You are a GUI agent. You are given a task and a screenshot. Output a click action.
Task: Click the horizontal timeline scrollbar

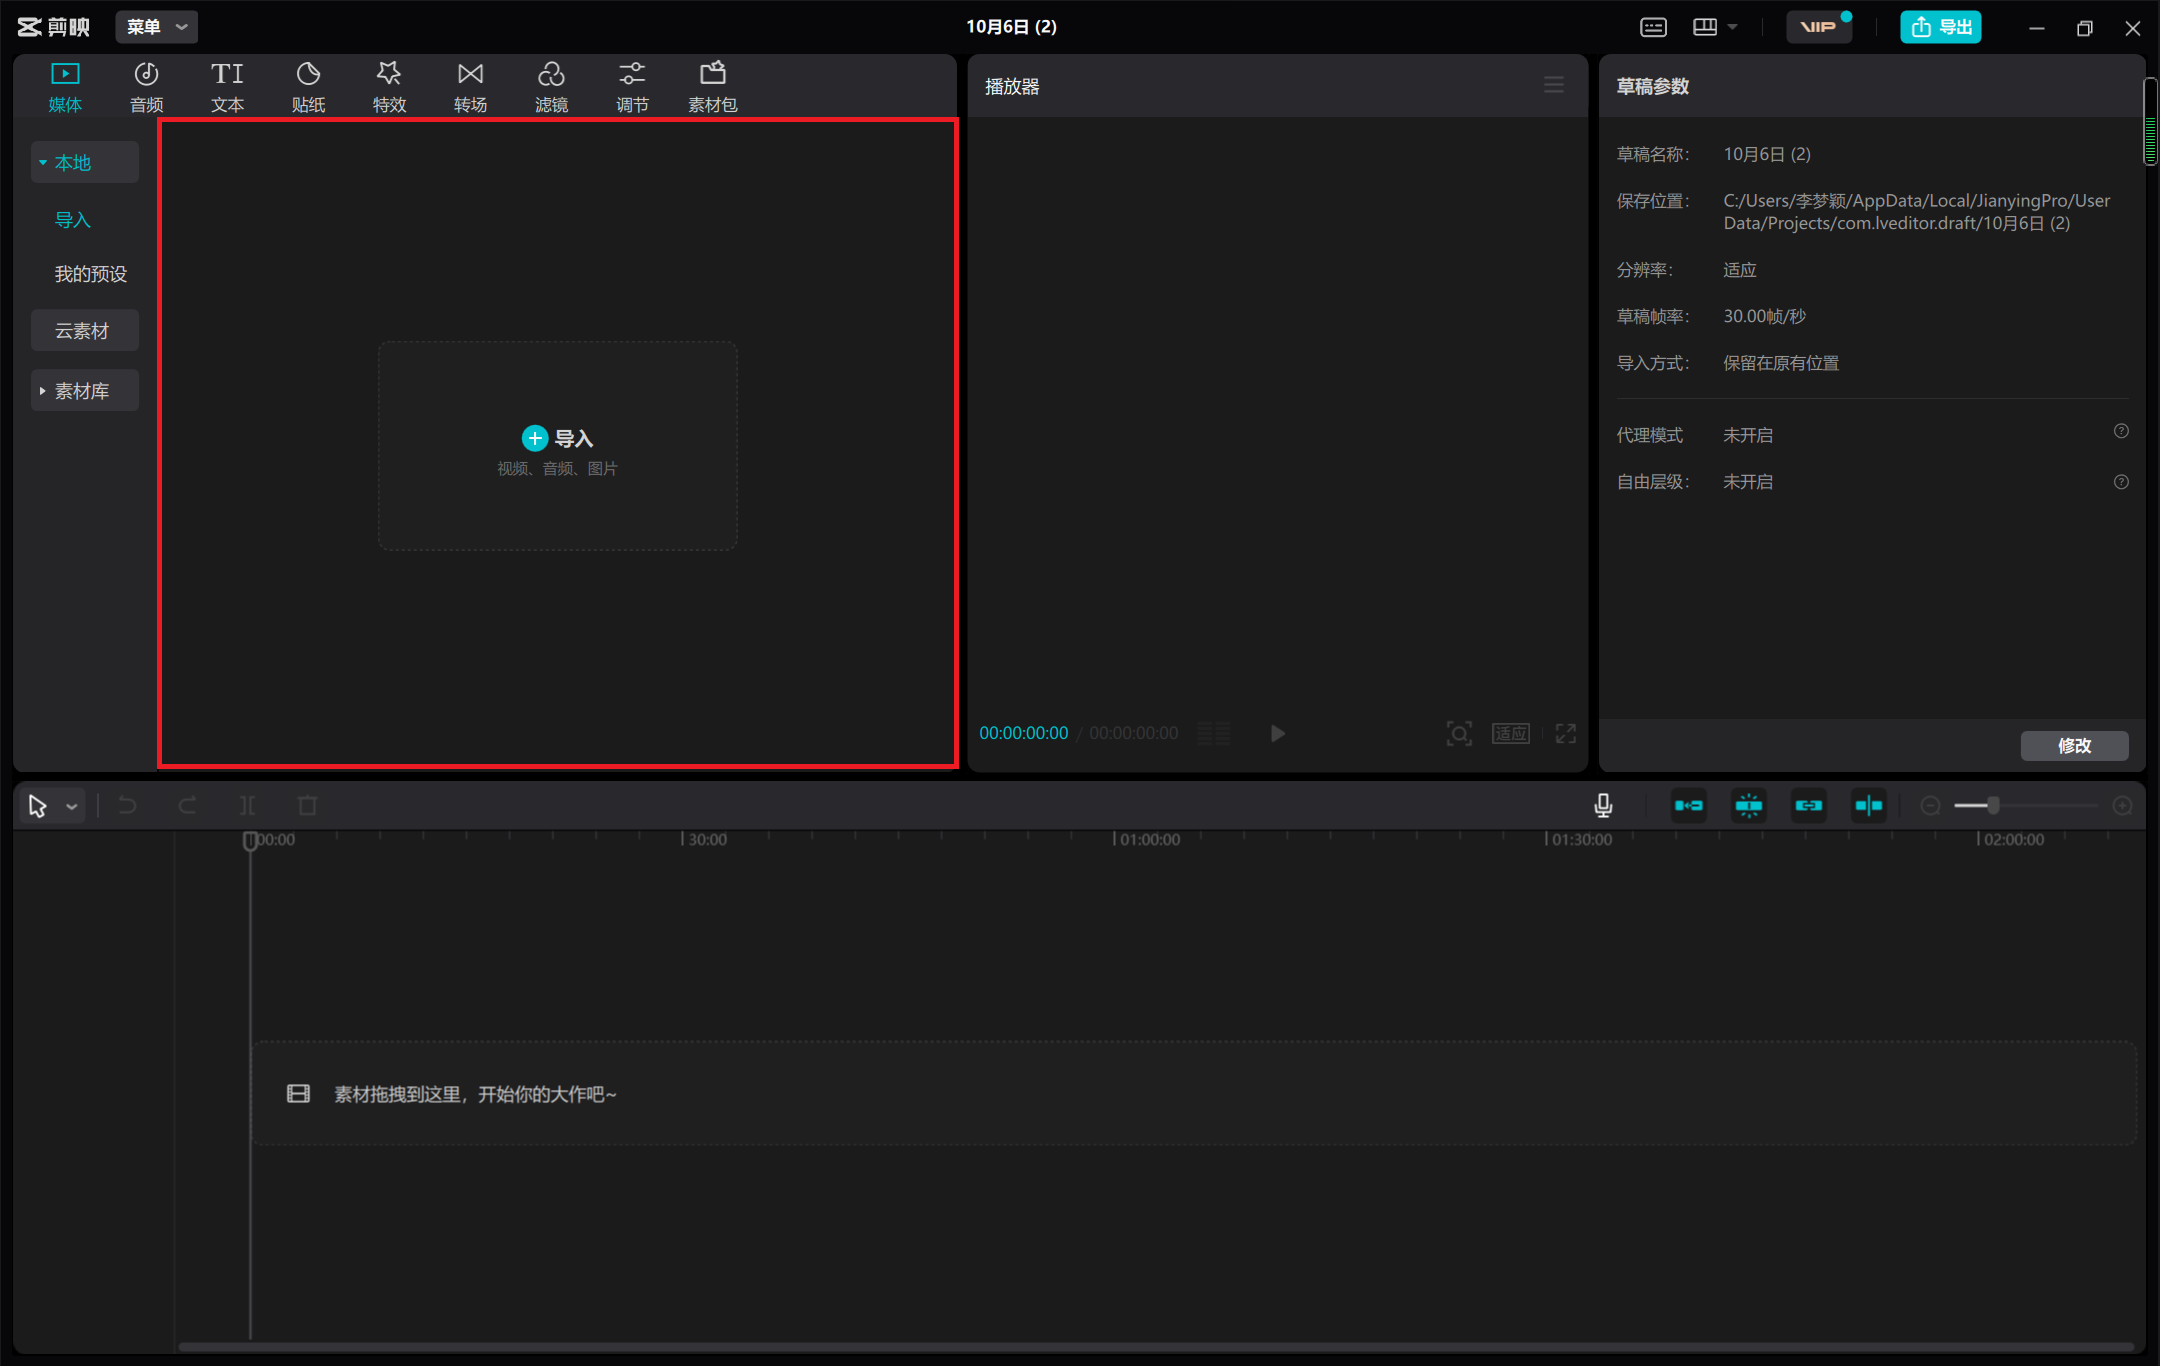point(1155,1346)
